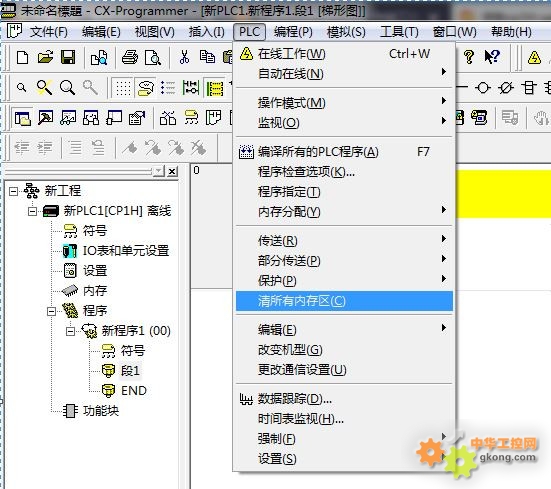Select 段1 in project tree

(x=130, y=371)
